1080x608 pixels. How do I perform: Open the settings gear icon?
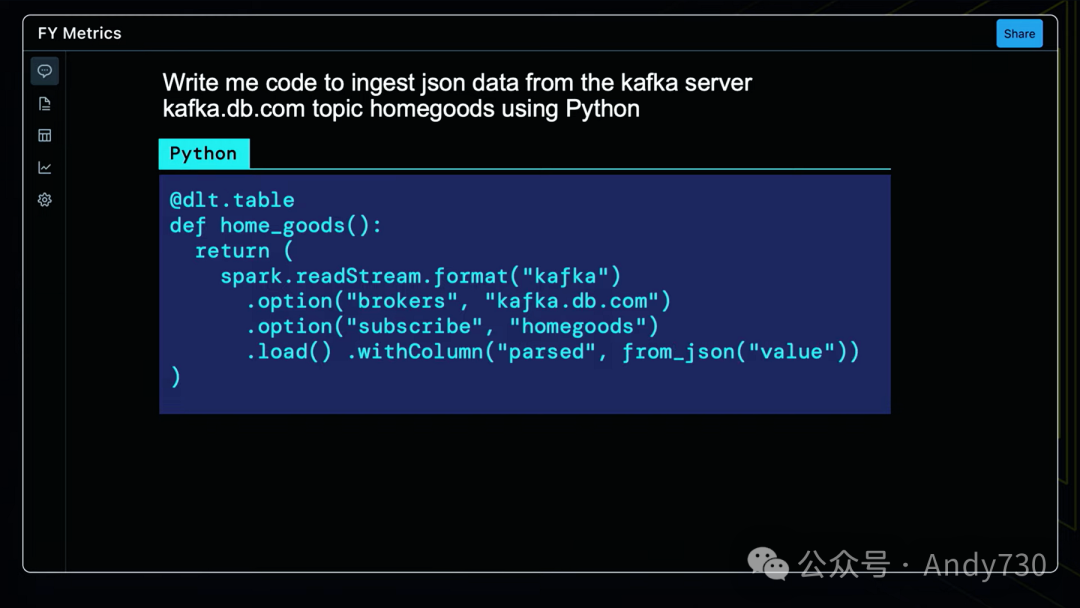[45, 200]
